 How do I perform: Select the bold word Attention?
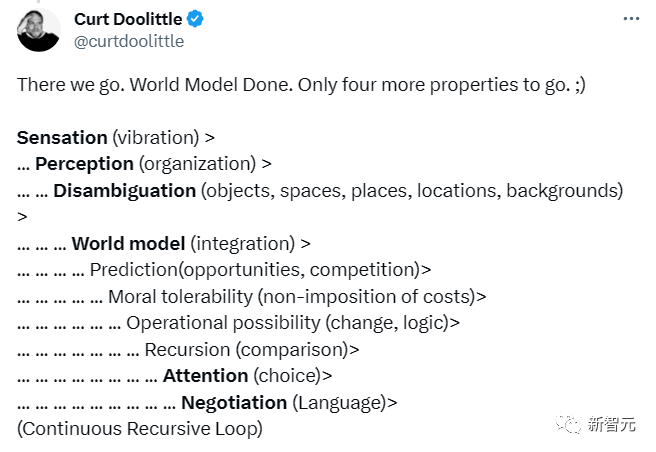(x=205, y=376)
